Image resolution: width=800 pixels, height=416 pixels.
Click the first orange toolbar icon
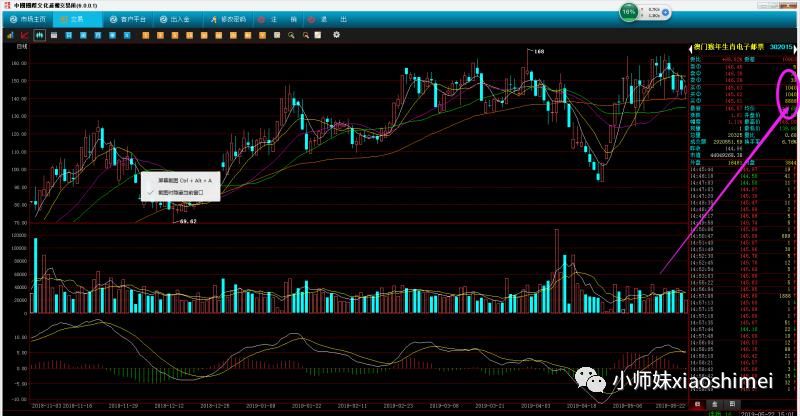(x=146, y=35)
